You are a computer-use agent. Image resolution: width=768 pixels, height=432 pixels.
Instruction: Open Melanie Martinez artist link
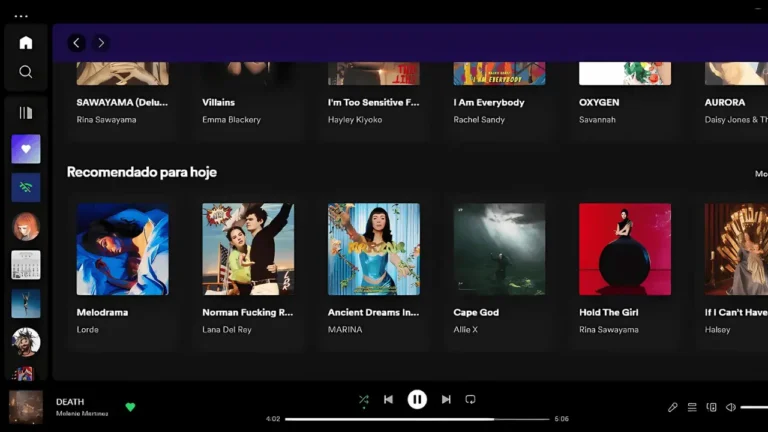point(82,414)
